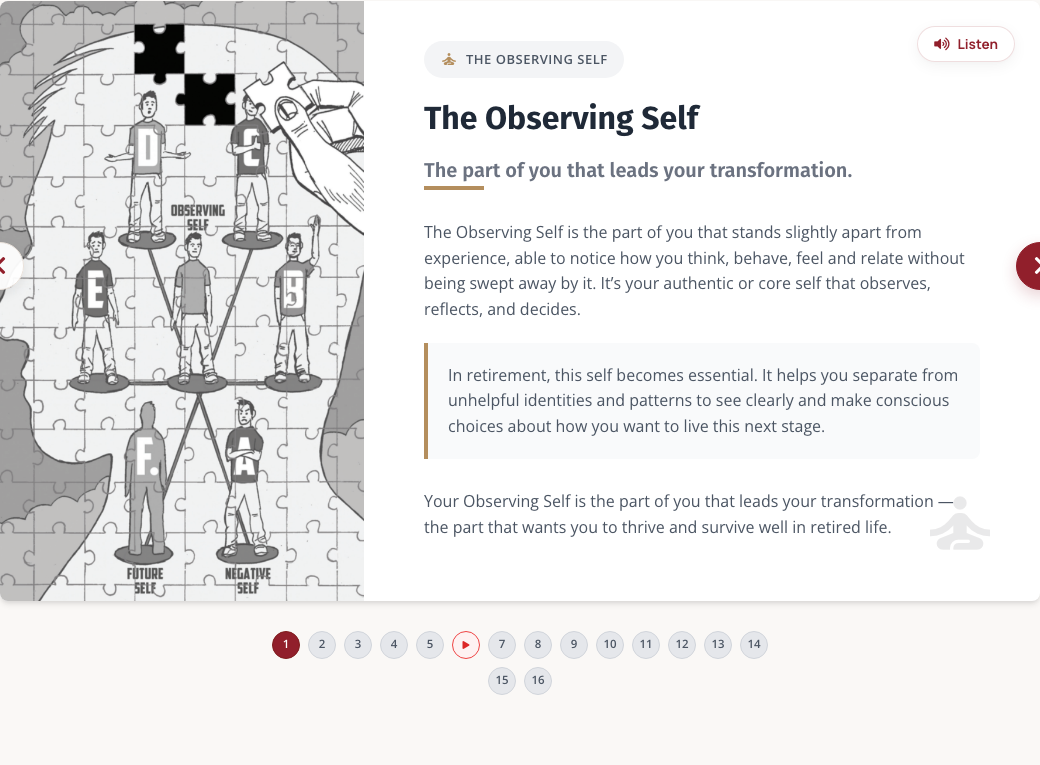Select slide 5 in pagination

click(430, 644)
